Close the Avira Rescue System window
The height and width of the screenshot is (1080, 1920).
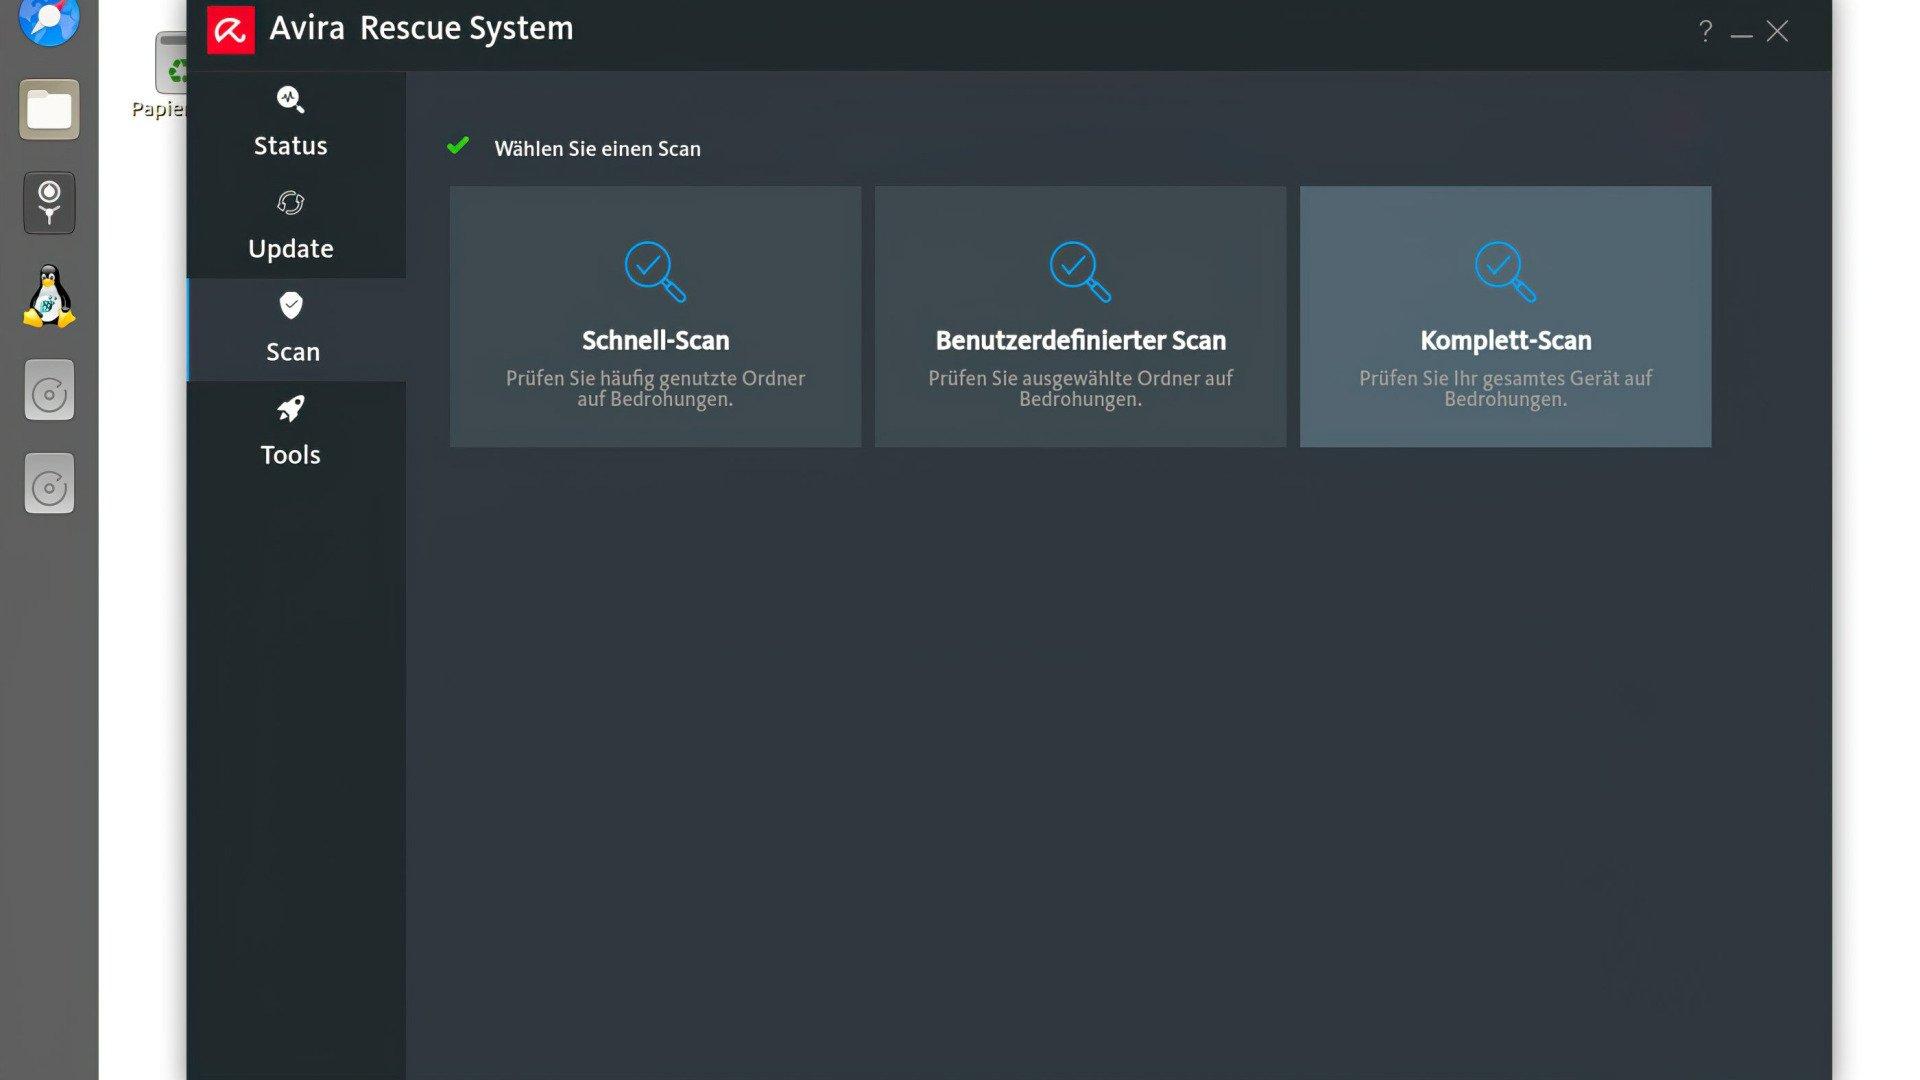1777,31
